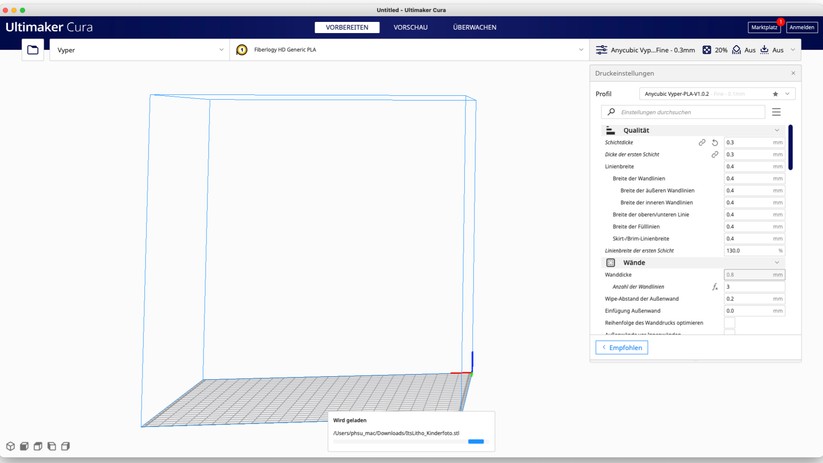823x463 pixels.
Task: Open the Marktplatz button
Action: pyautogui.click(x=764, y=27)
